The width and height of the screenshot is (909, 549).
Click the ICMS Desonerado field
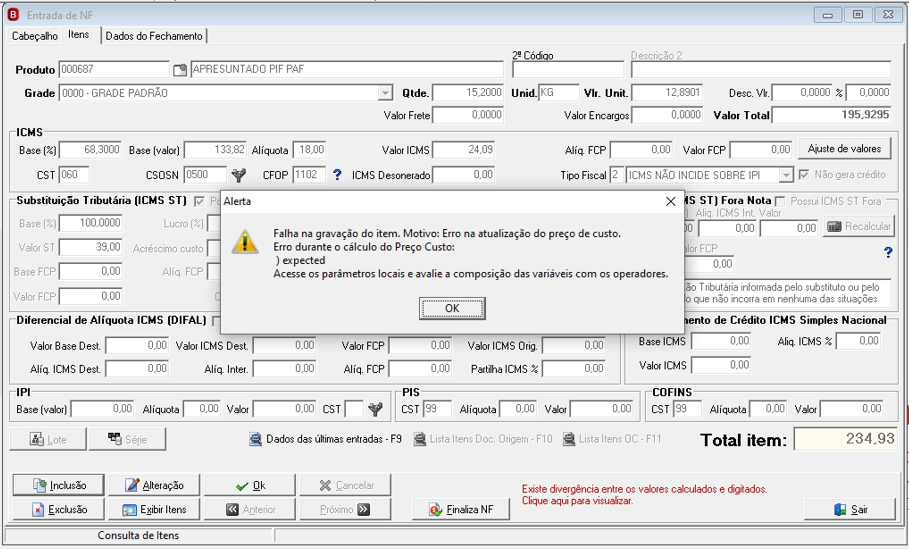coord(464,174)
